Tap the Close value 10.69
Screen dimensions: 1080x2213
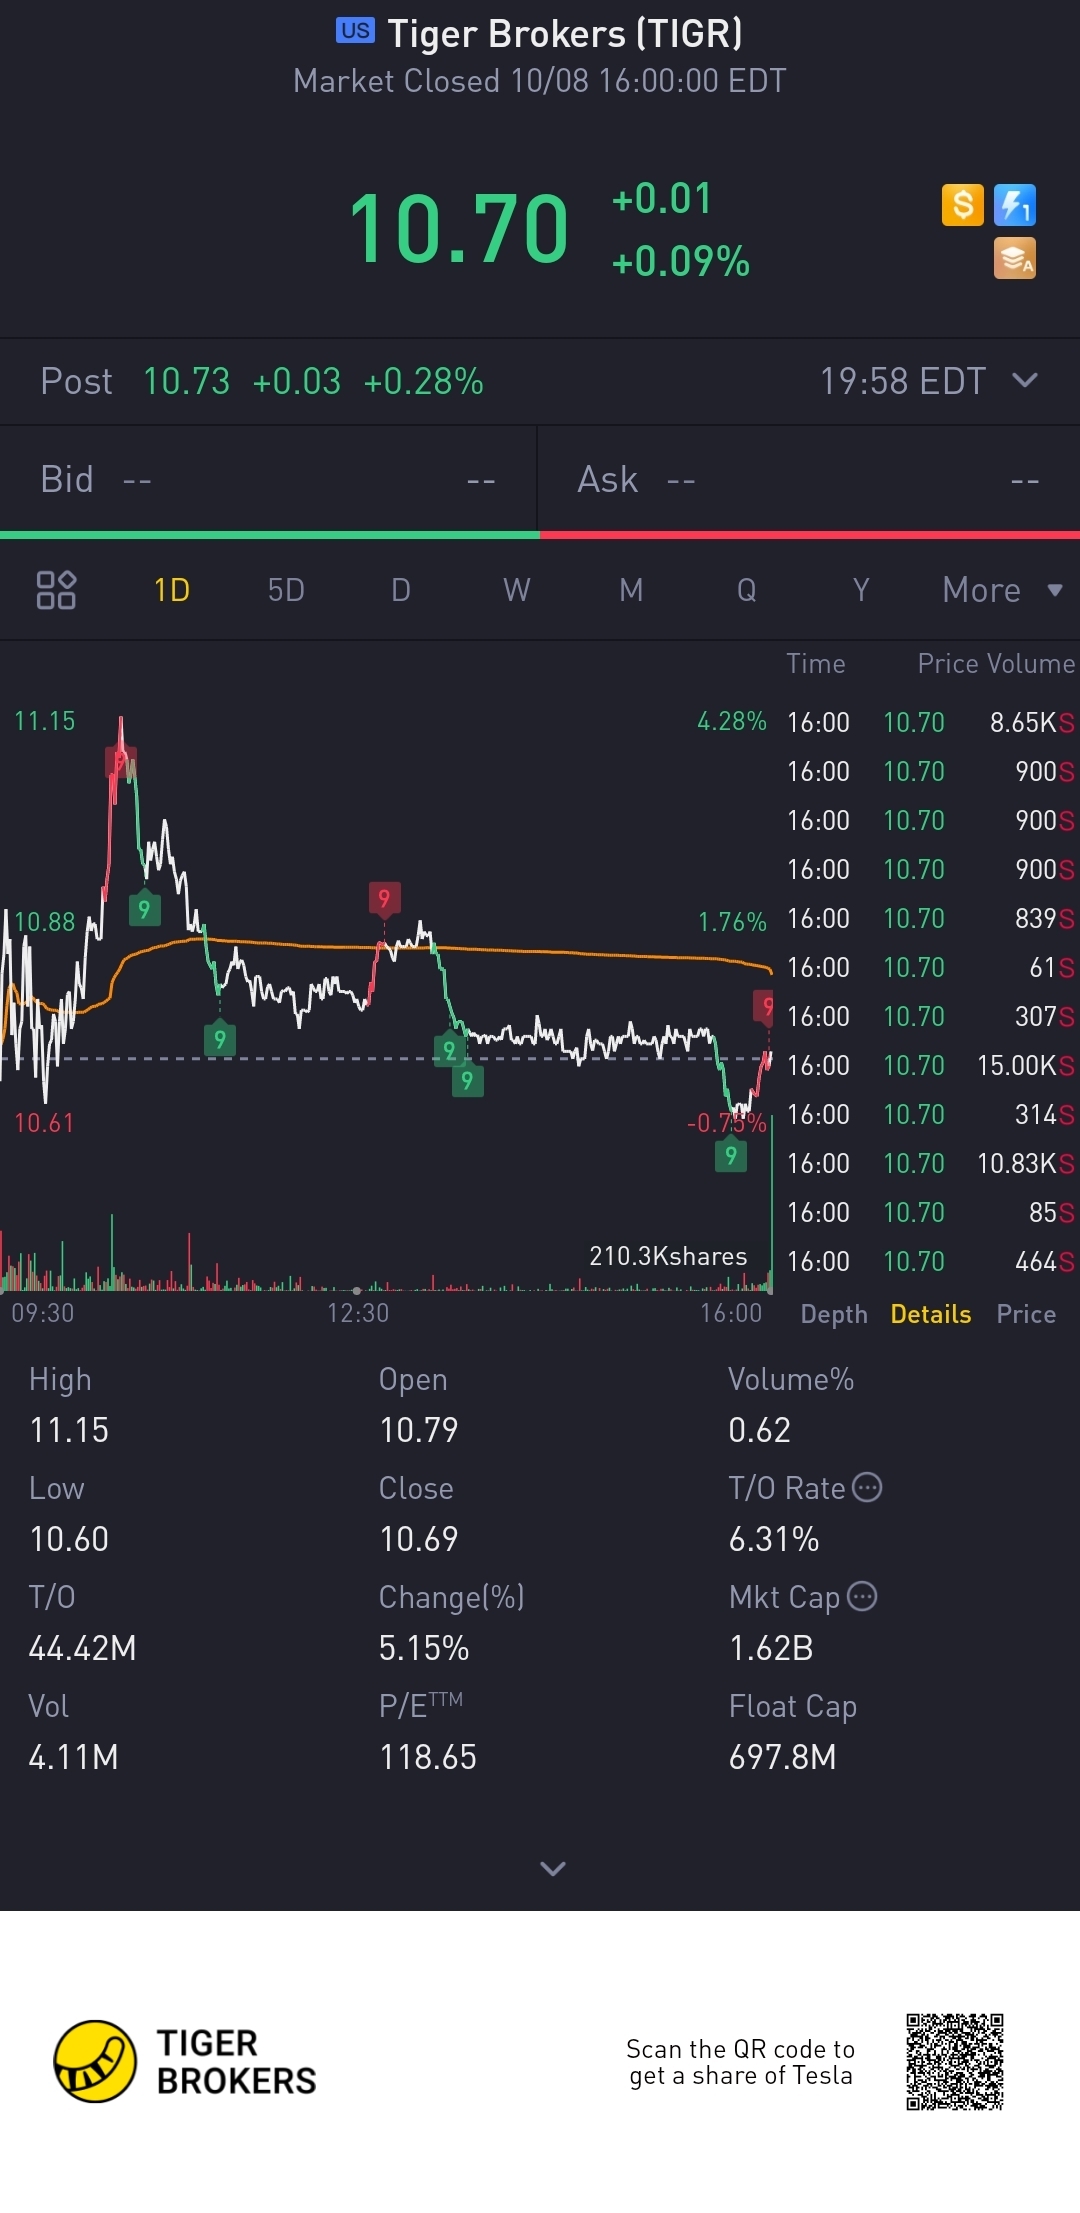418,1539
